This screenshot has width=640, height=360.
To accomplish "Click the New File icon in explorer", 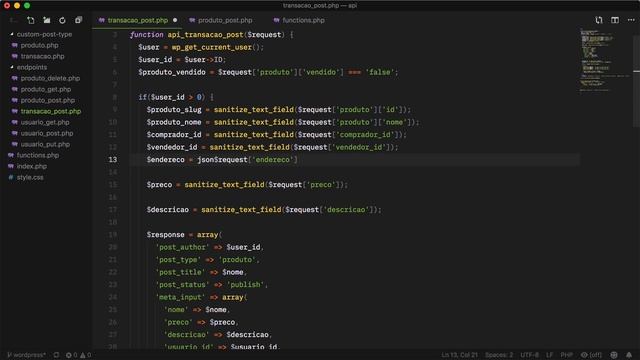I will tap(31, 20).
